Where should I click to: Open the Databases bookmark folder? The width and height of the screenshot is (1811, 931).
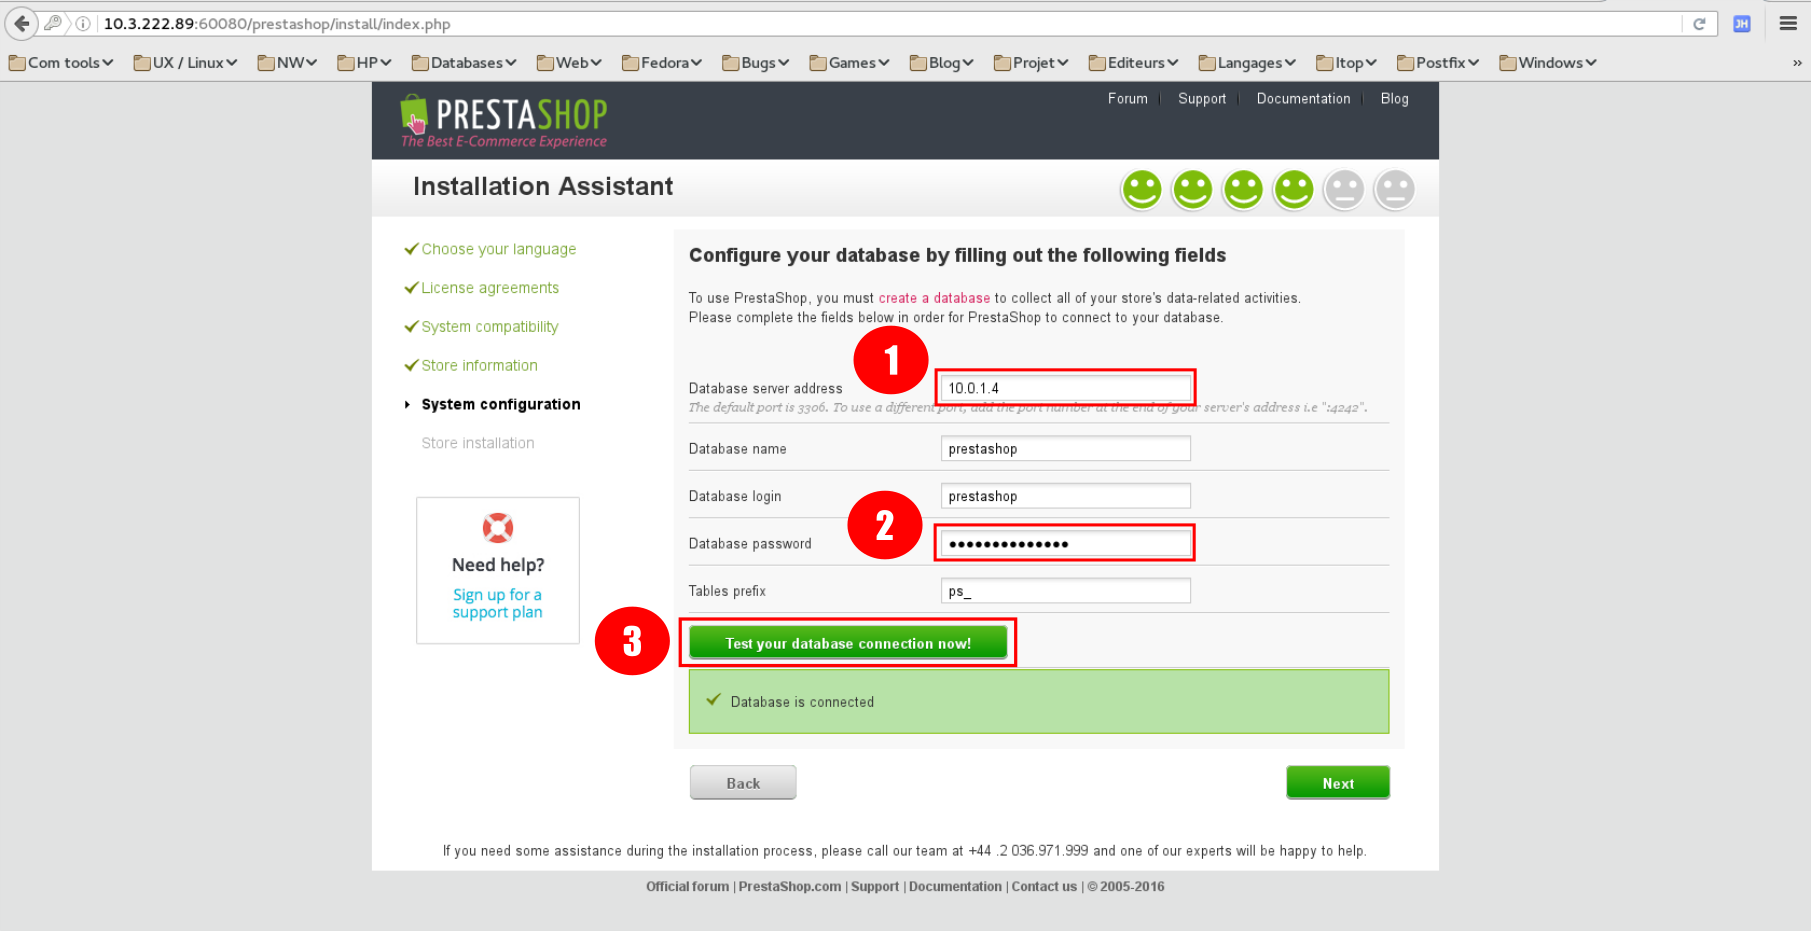click(465, 63)
